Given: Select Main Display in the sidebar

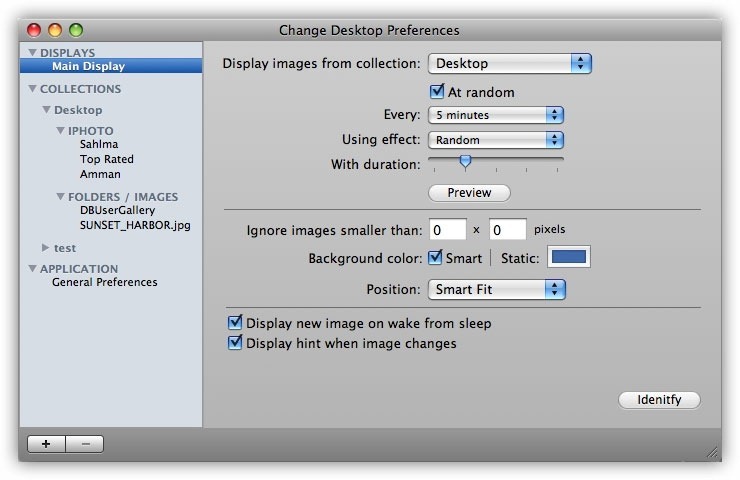Looking at the screenshot, I should (x=89, y=67).
